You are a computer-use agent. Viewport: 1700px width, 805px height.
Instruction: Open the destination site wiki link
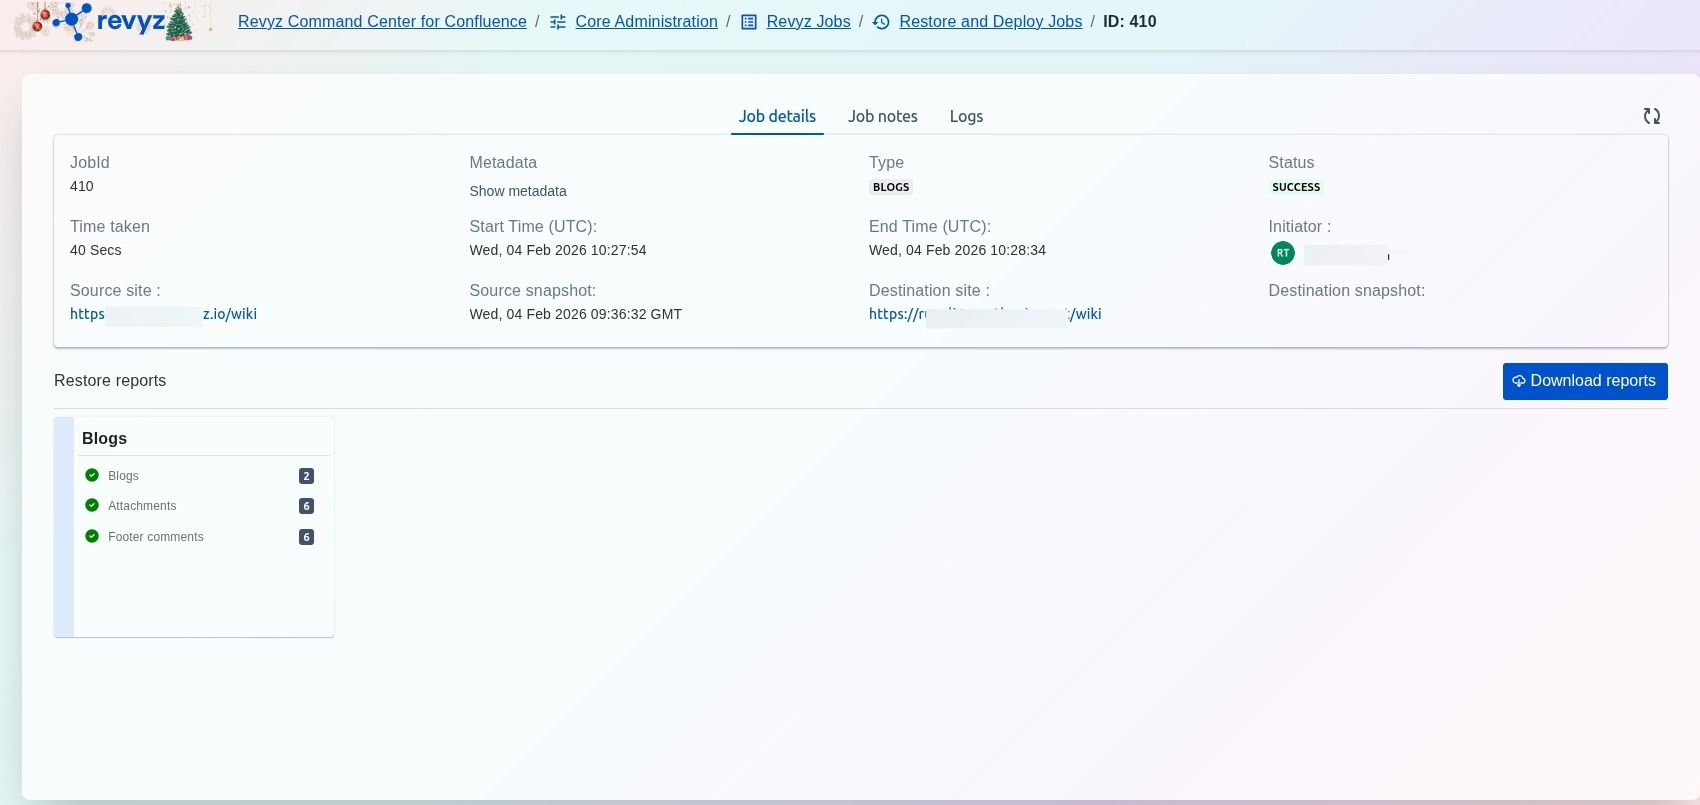[984, 314]
